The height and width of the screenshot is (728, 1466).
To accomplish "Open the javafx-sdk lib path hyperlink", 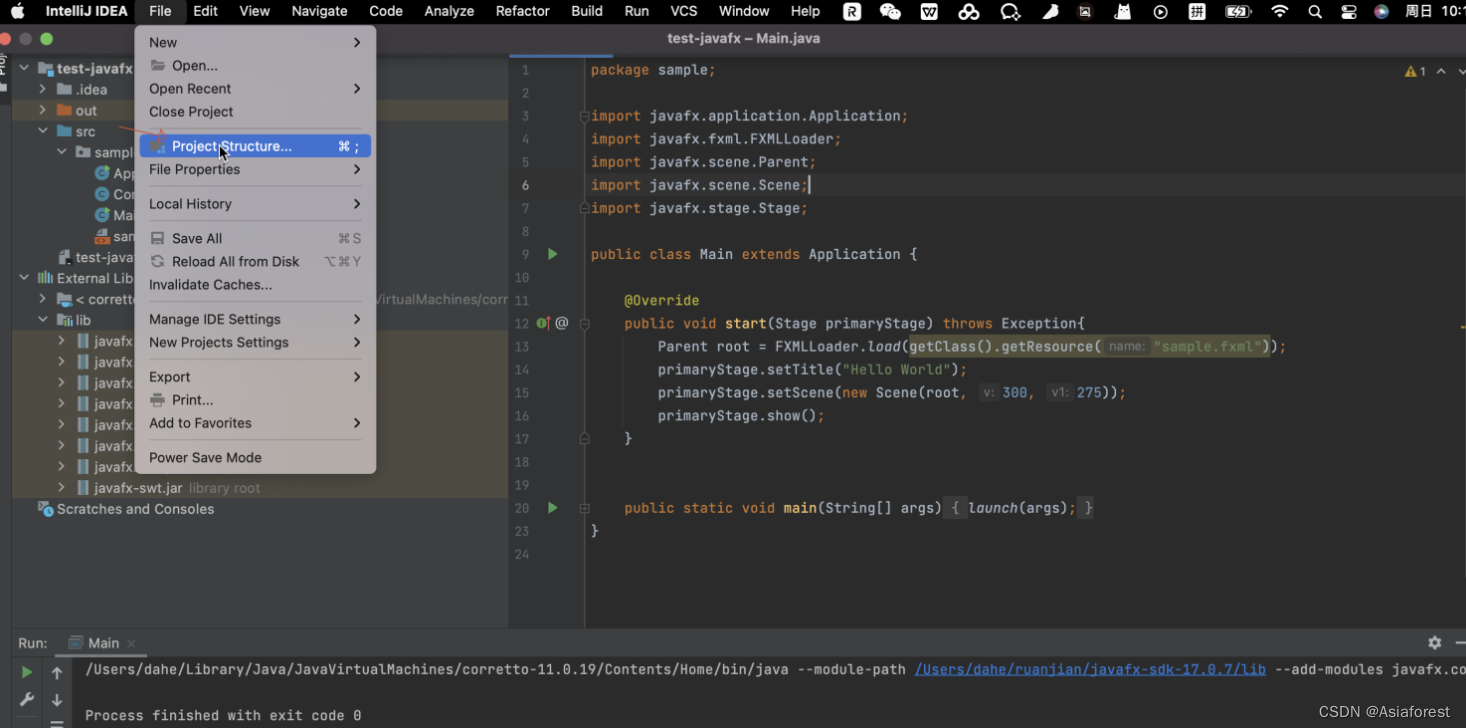I will [1090, 669].
